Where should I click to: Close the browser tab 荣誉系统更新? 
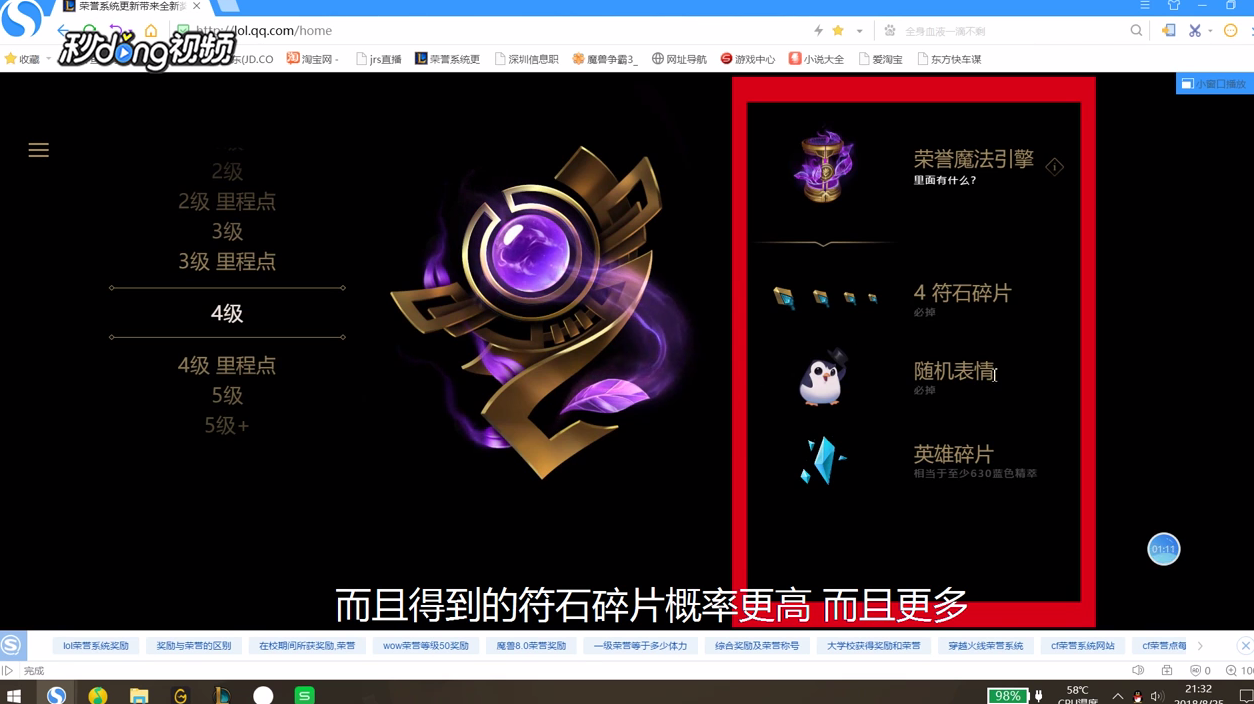[x=197, y=6]
